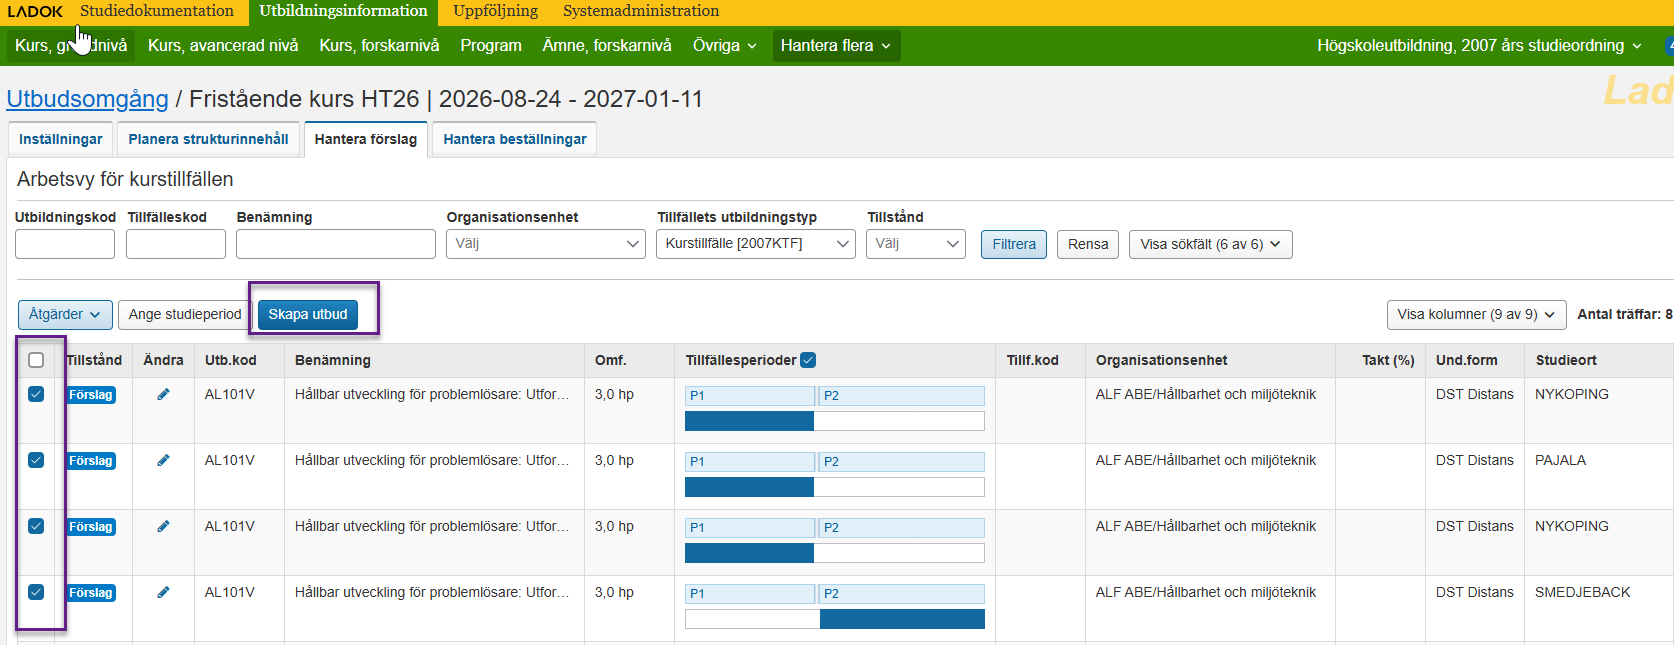The height and width of the screenshot is (645, 1674).
Task: Click the Benämning filter text field
Action: (x=335, y=244)
